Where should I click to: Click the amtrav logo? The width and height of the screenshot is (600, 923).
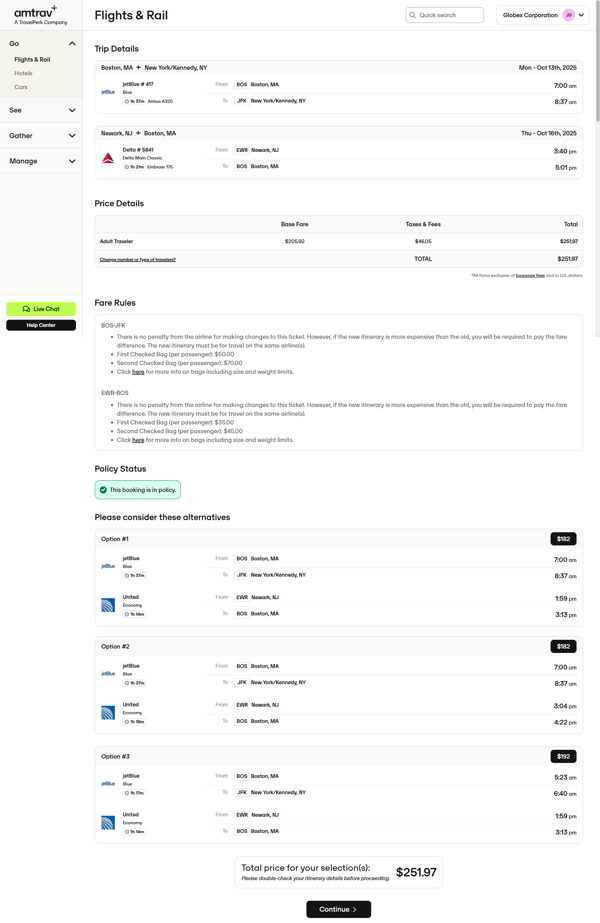click(35, 14)
